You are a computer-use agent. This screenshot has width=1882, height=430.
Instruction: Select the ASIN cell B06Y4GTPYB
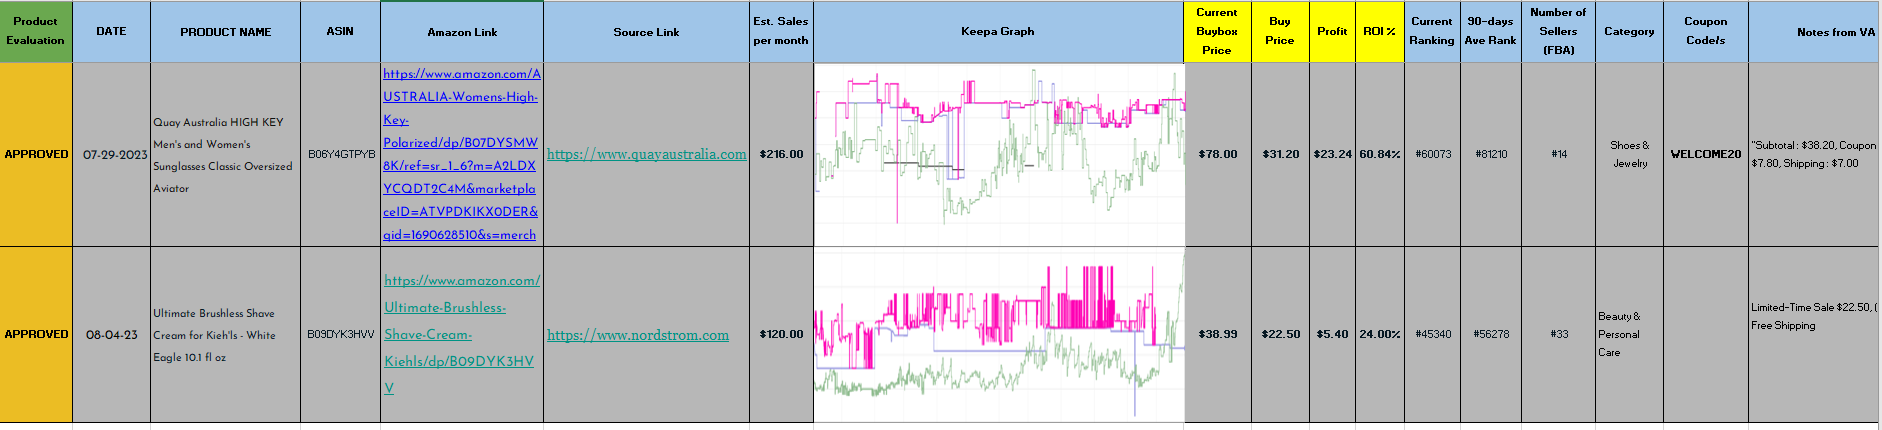pos(341,154)
